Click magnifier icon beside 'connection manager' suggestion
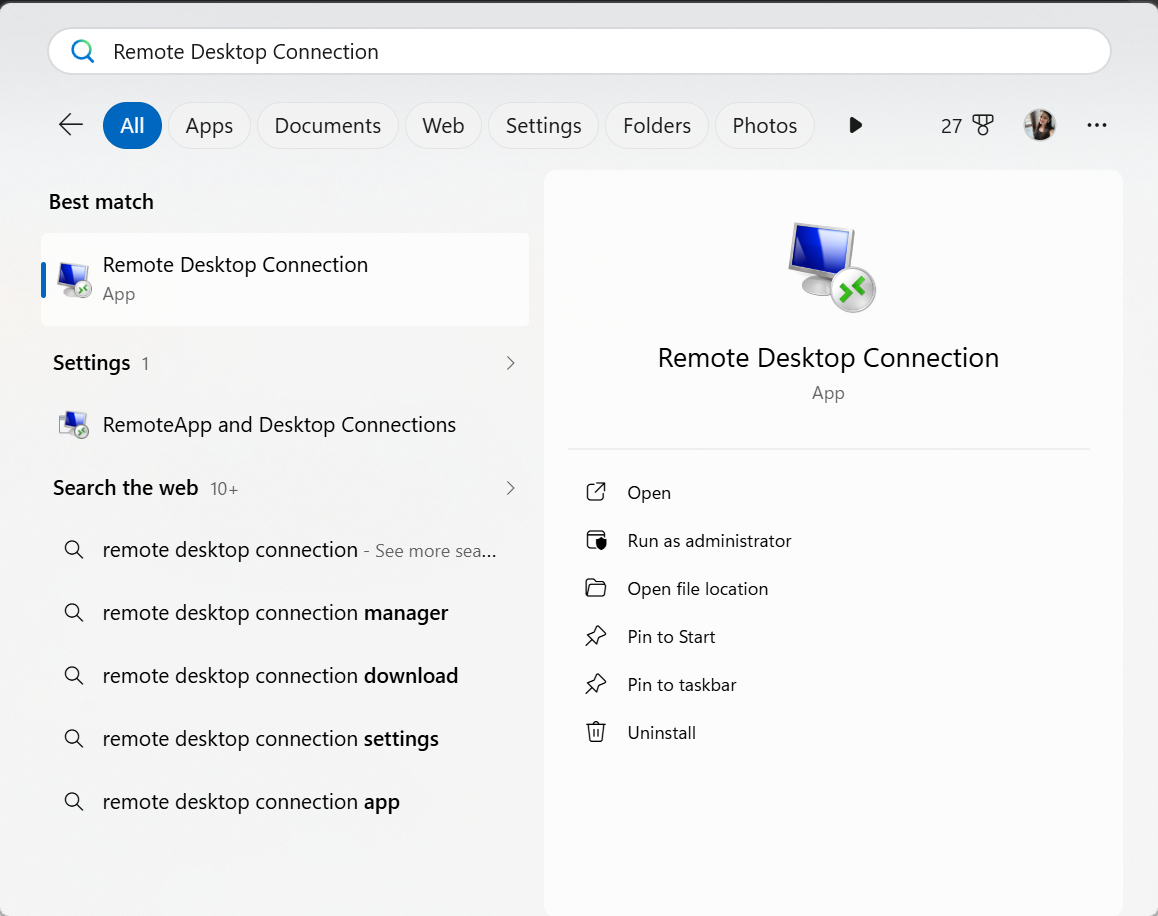1158x916 pixels. 74,612
